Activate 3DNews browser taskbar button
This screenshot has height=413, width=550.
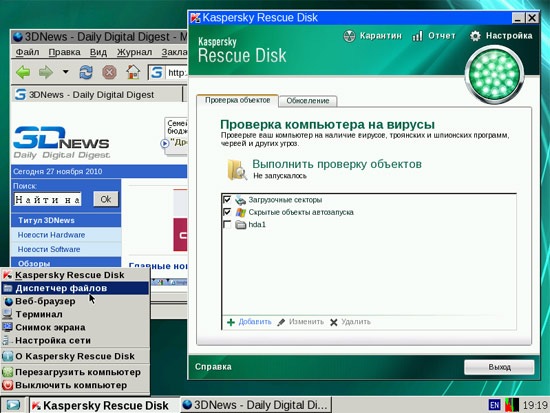256,405
